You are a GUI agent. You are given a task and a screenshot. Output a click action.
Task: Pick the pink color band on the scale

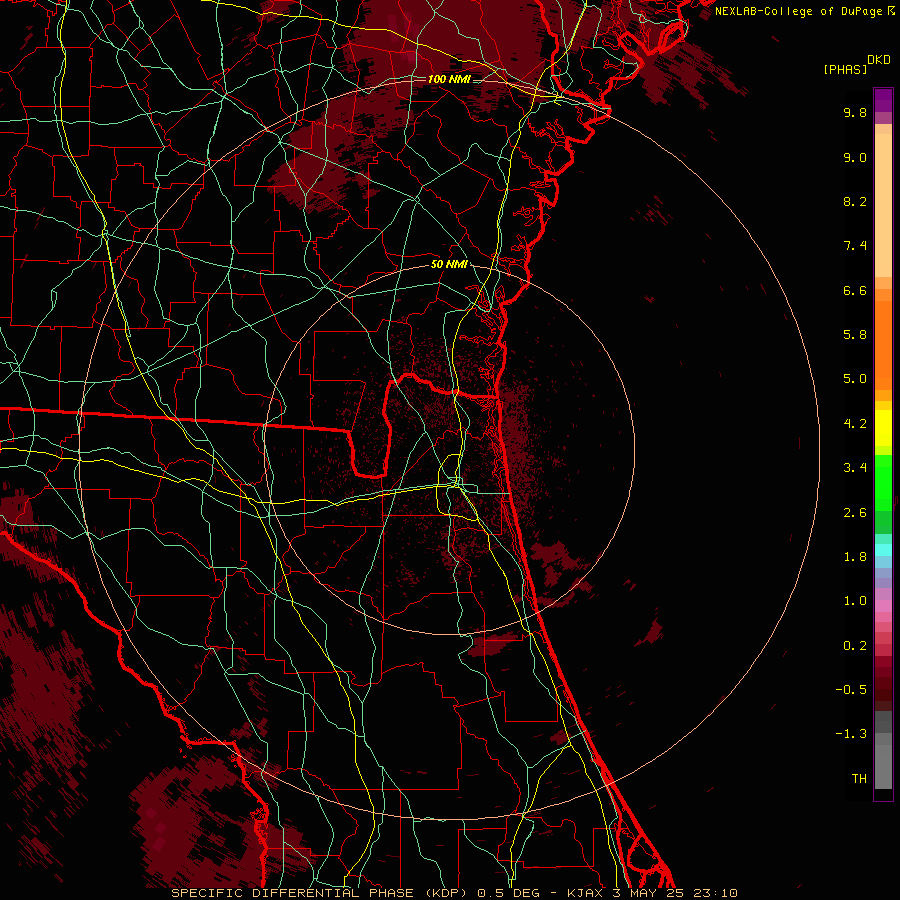883,606
